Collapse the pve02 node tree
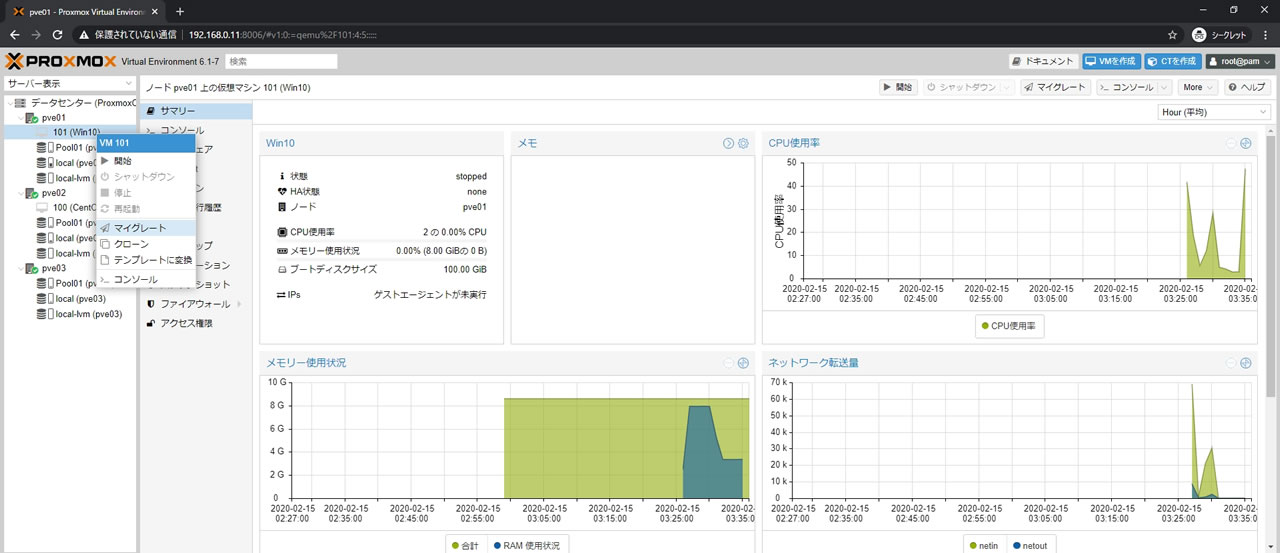 tap(21, 193)
